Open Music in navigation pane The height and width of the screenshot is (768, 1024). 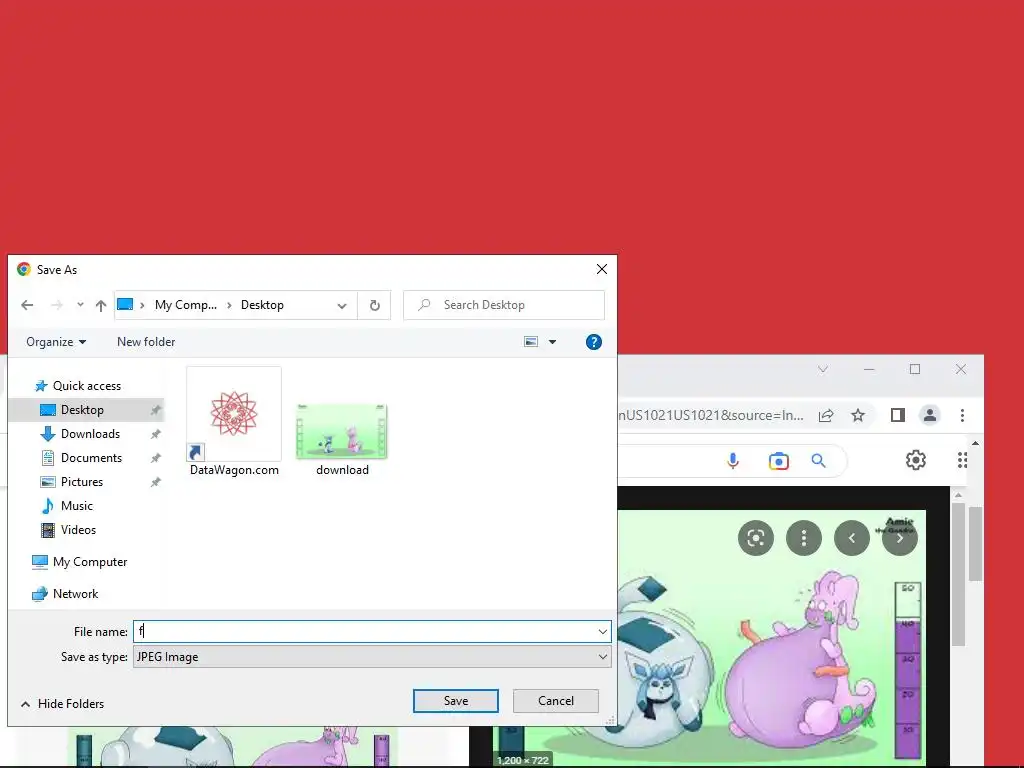click(x=76, y=506)
